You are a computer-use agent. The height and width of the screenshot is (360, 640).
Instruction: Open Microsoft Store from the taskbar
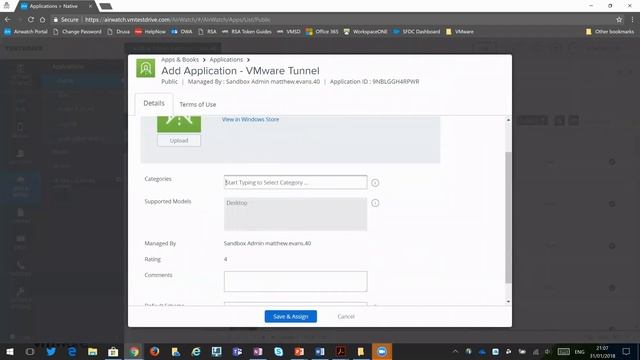113,351
